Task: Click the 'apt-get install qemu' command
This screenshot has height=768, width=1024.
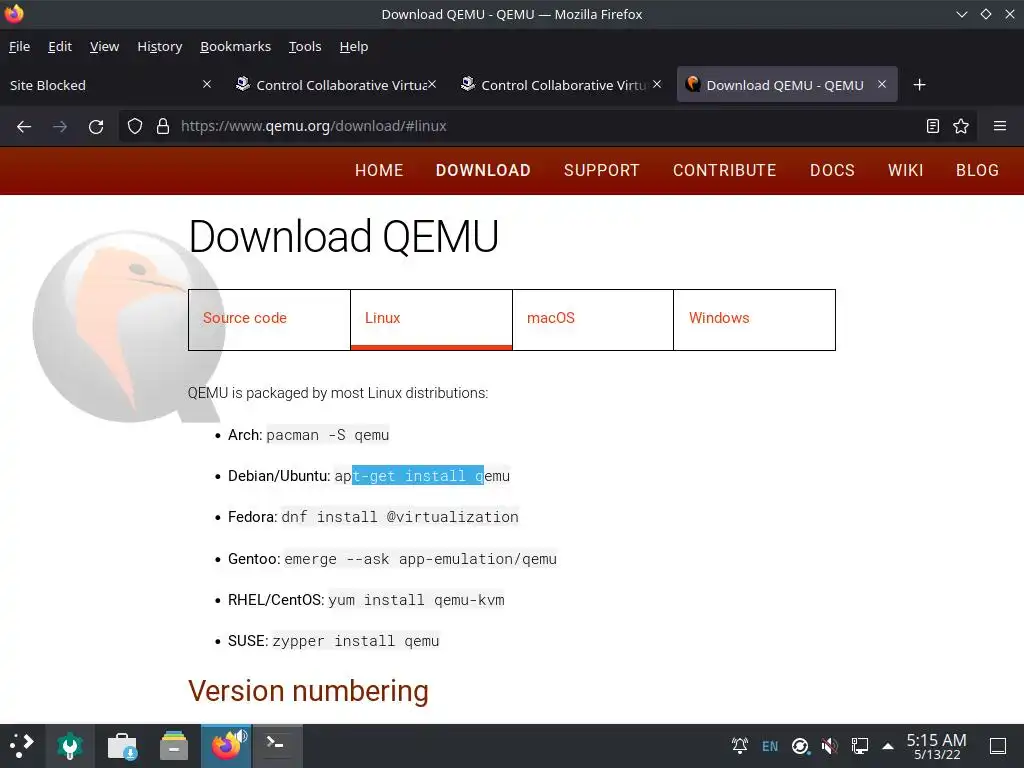Action: tap(422, 476)
